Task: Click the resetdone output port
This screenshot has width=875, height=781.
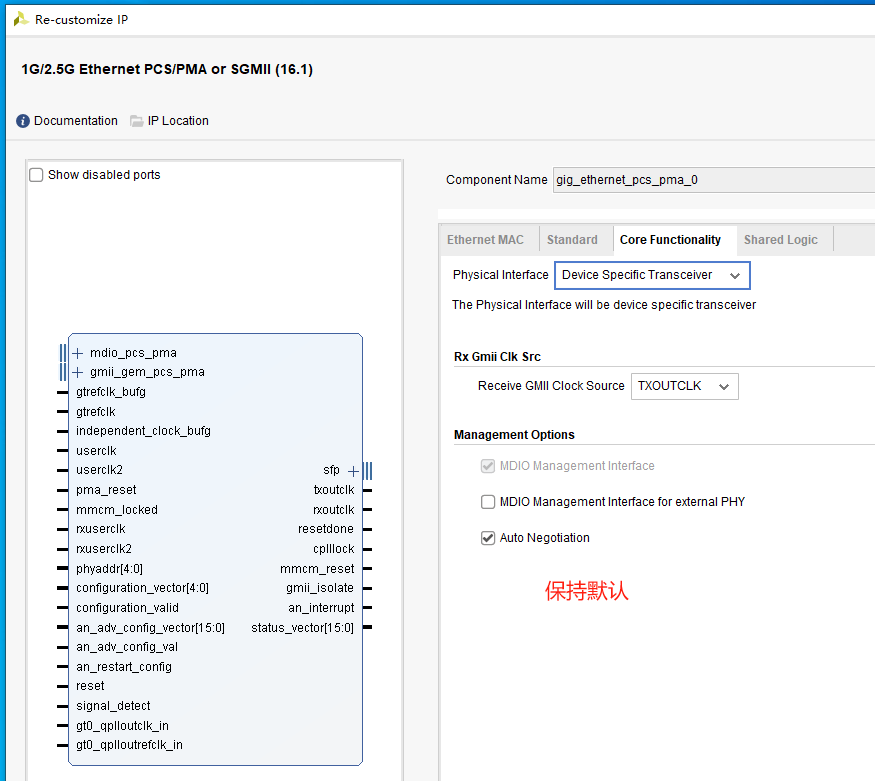Action: tap(326, 529)
